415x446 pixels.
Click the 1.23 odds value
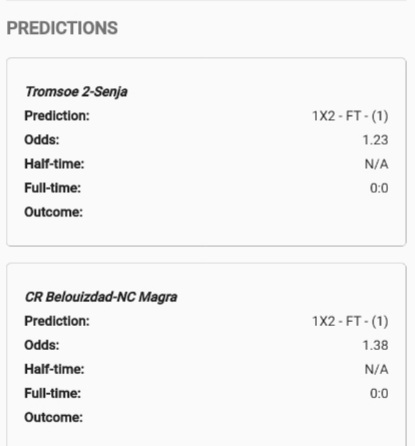pos(375,140)
